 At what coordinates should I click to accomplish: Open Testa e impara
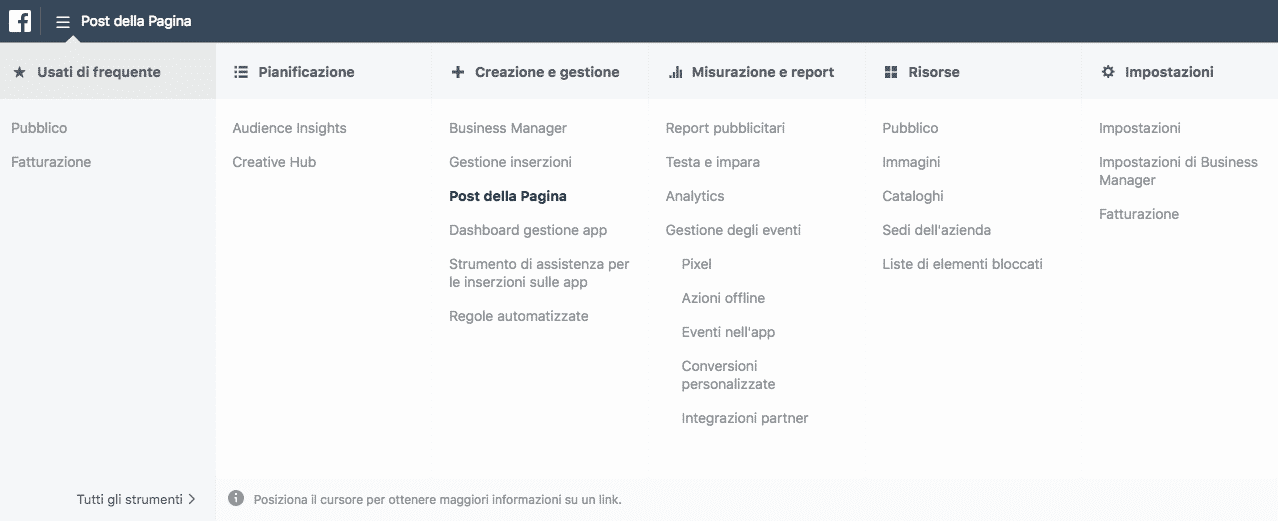(x=713, y=162)
